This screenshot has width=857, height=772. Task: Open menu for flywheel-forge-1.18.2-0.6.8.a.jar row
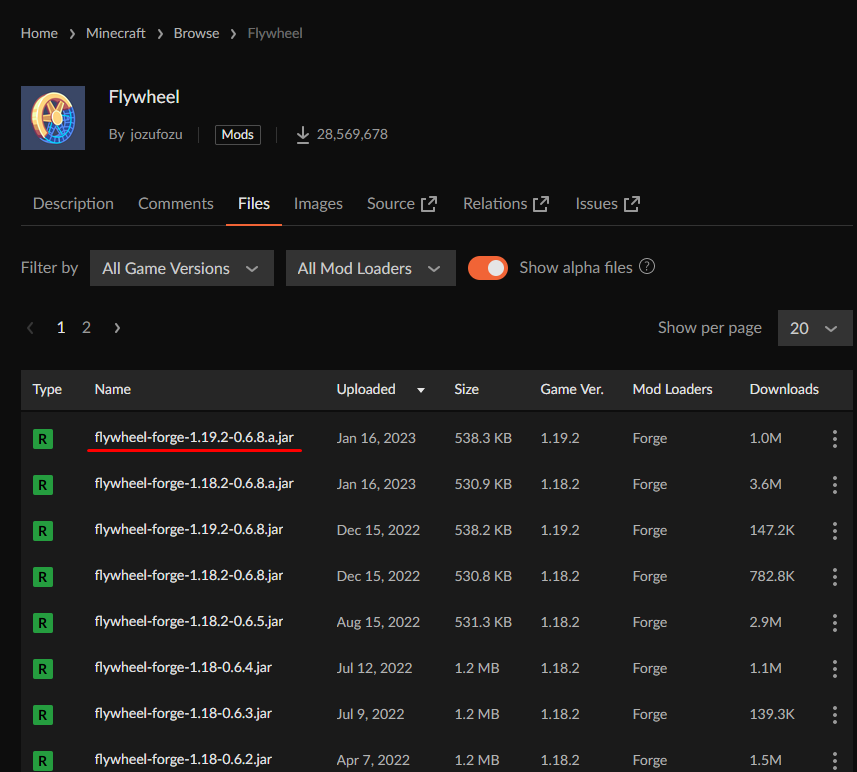coord(835,484)
